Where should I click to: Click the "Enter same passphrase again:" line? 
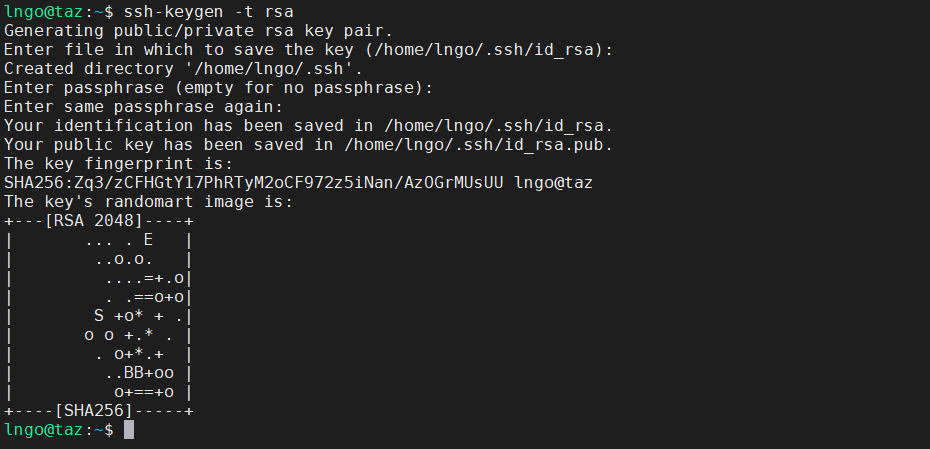pos(143,107)
